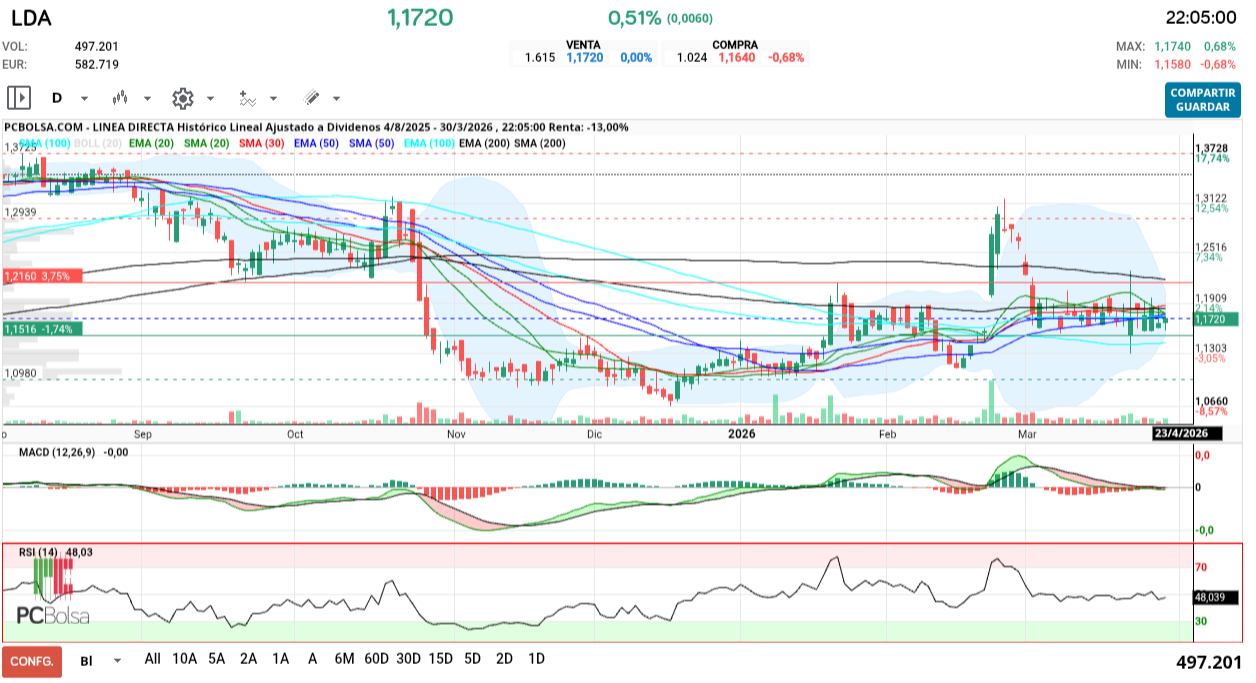Open the D timeframe selector
This screenshot has width=1256, height=683.
(58, 97)
